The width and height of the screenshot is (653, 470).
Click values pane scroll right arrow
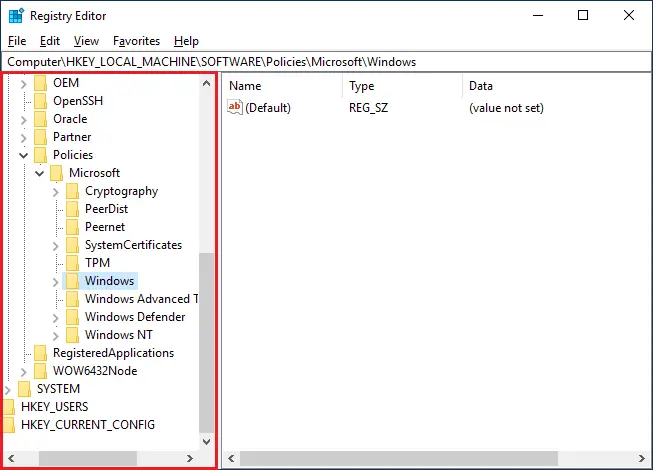click(642, 458)
